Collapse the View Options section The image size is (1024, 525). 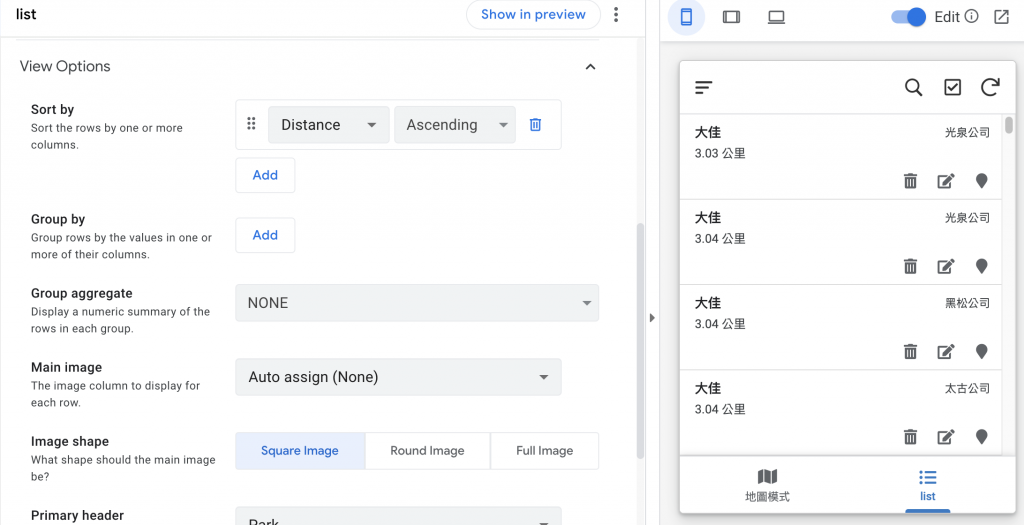pyautogui.click(x=590, y=67)
